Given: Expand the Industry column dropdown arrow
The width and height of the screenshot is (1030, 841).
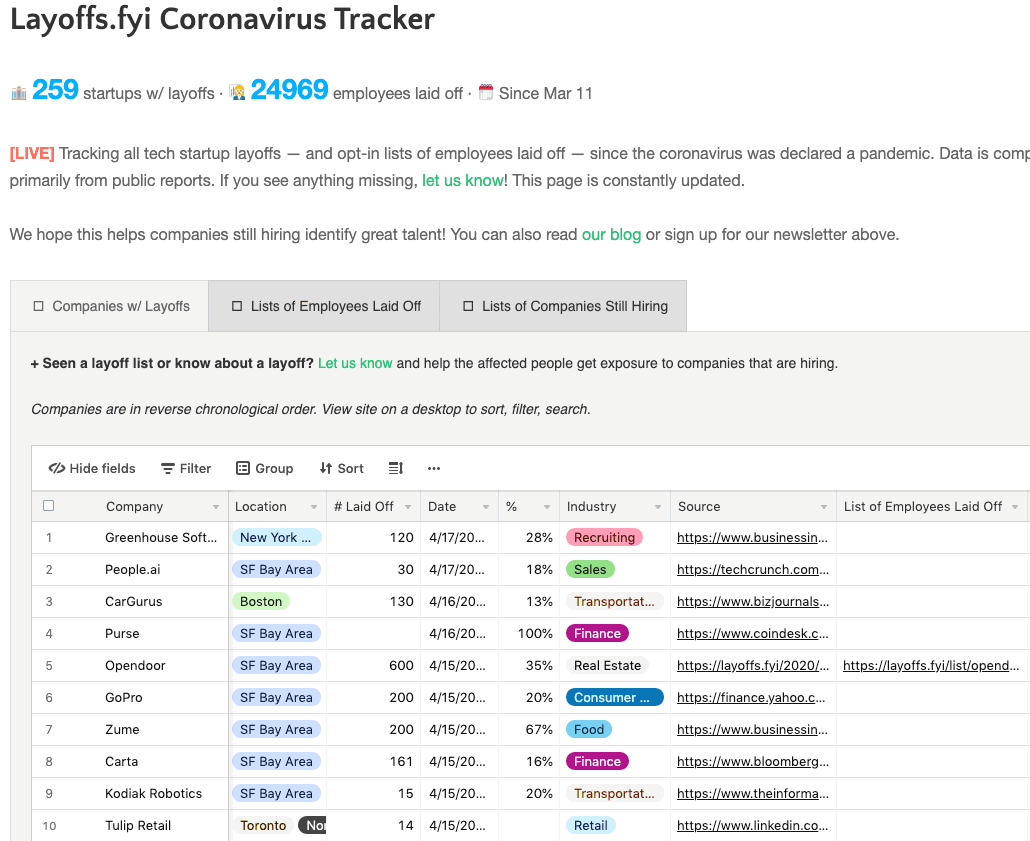Looking at the screenshot, I should [x=658, y=507].
